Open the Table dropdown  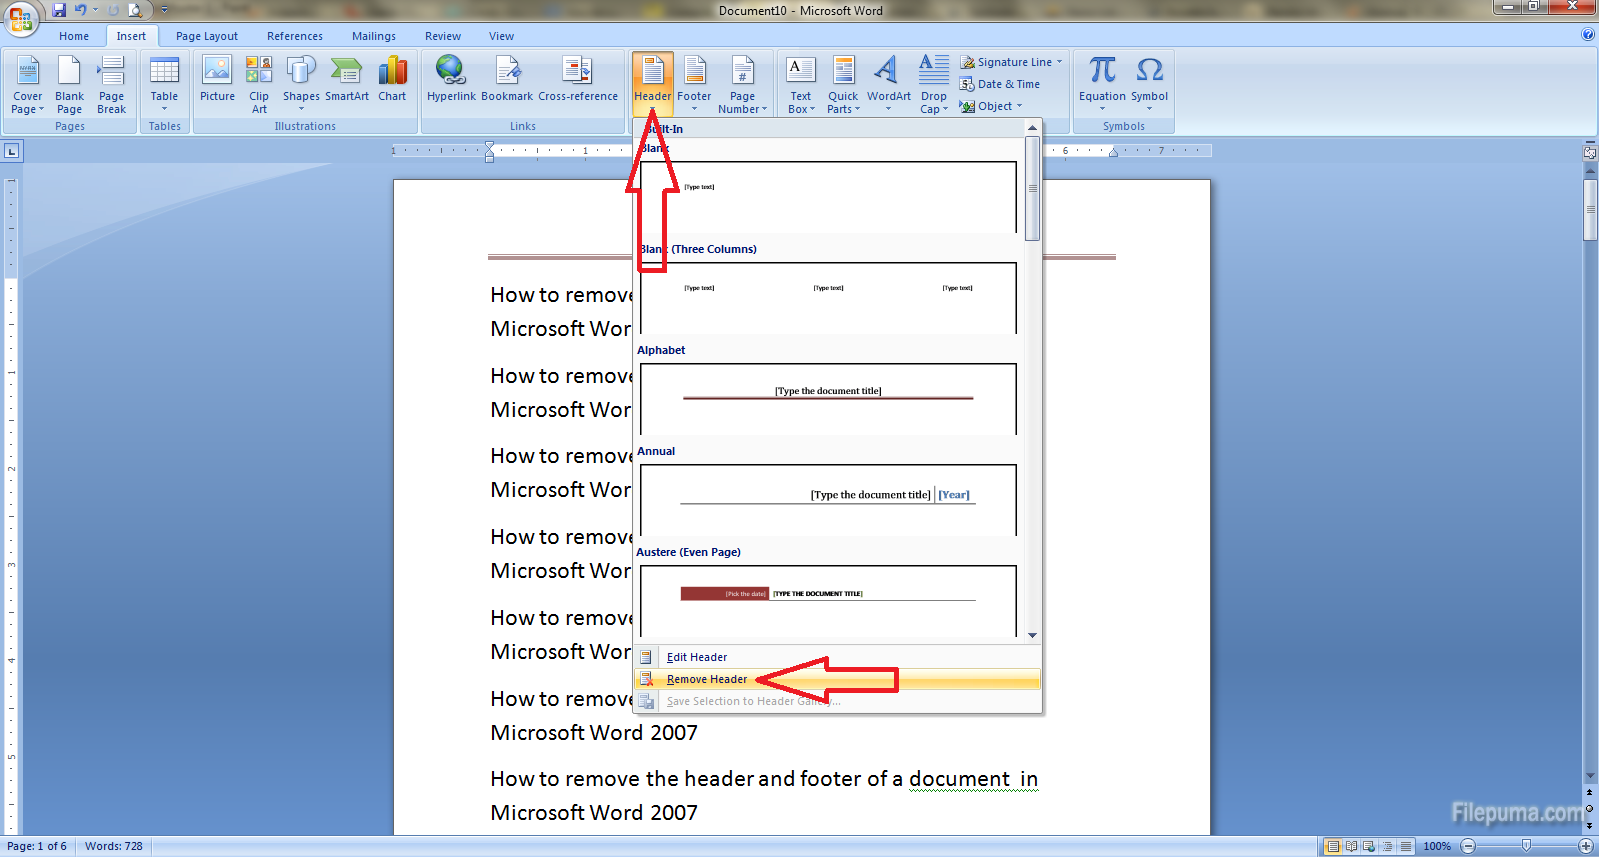tap(164, 85)
